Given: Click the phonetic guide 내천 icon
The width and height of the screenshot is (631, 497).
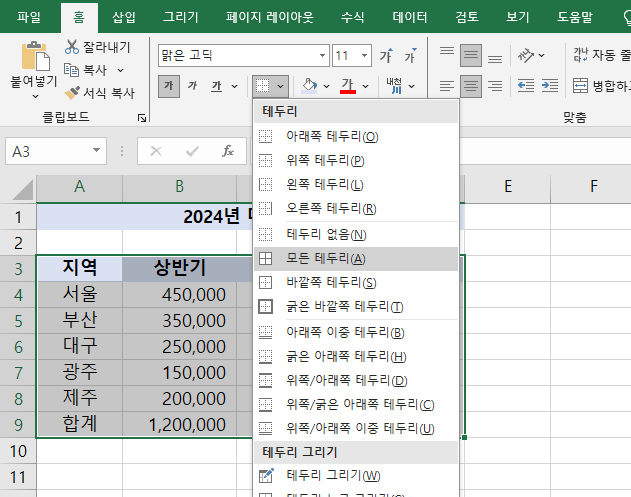Looking at the screenshot, I should 394,86.
